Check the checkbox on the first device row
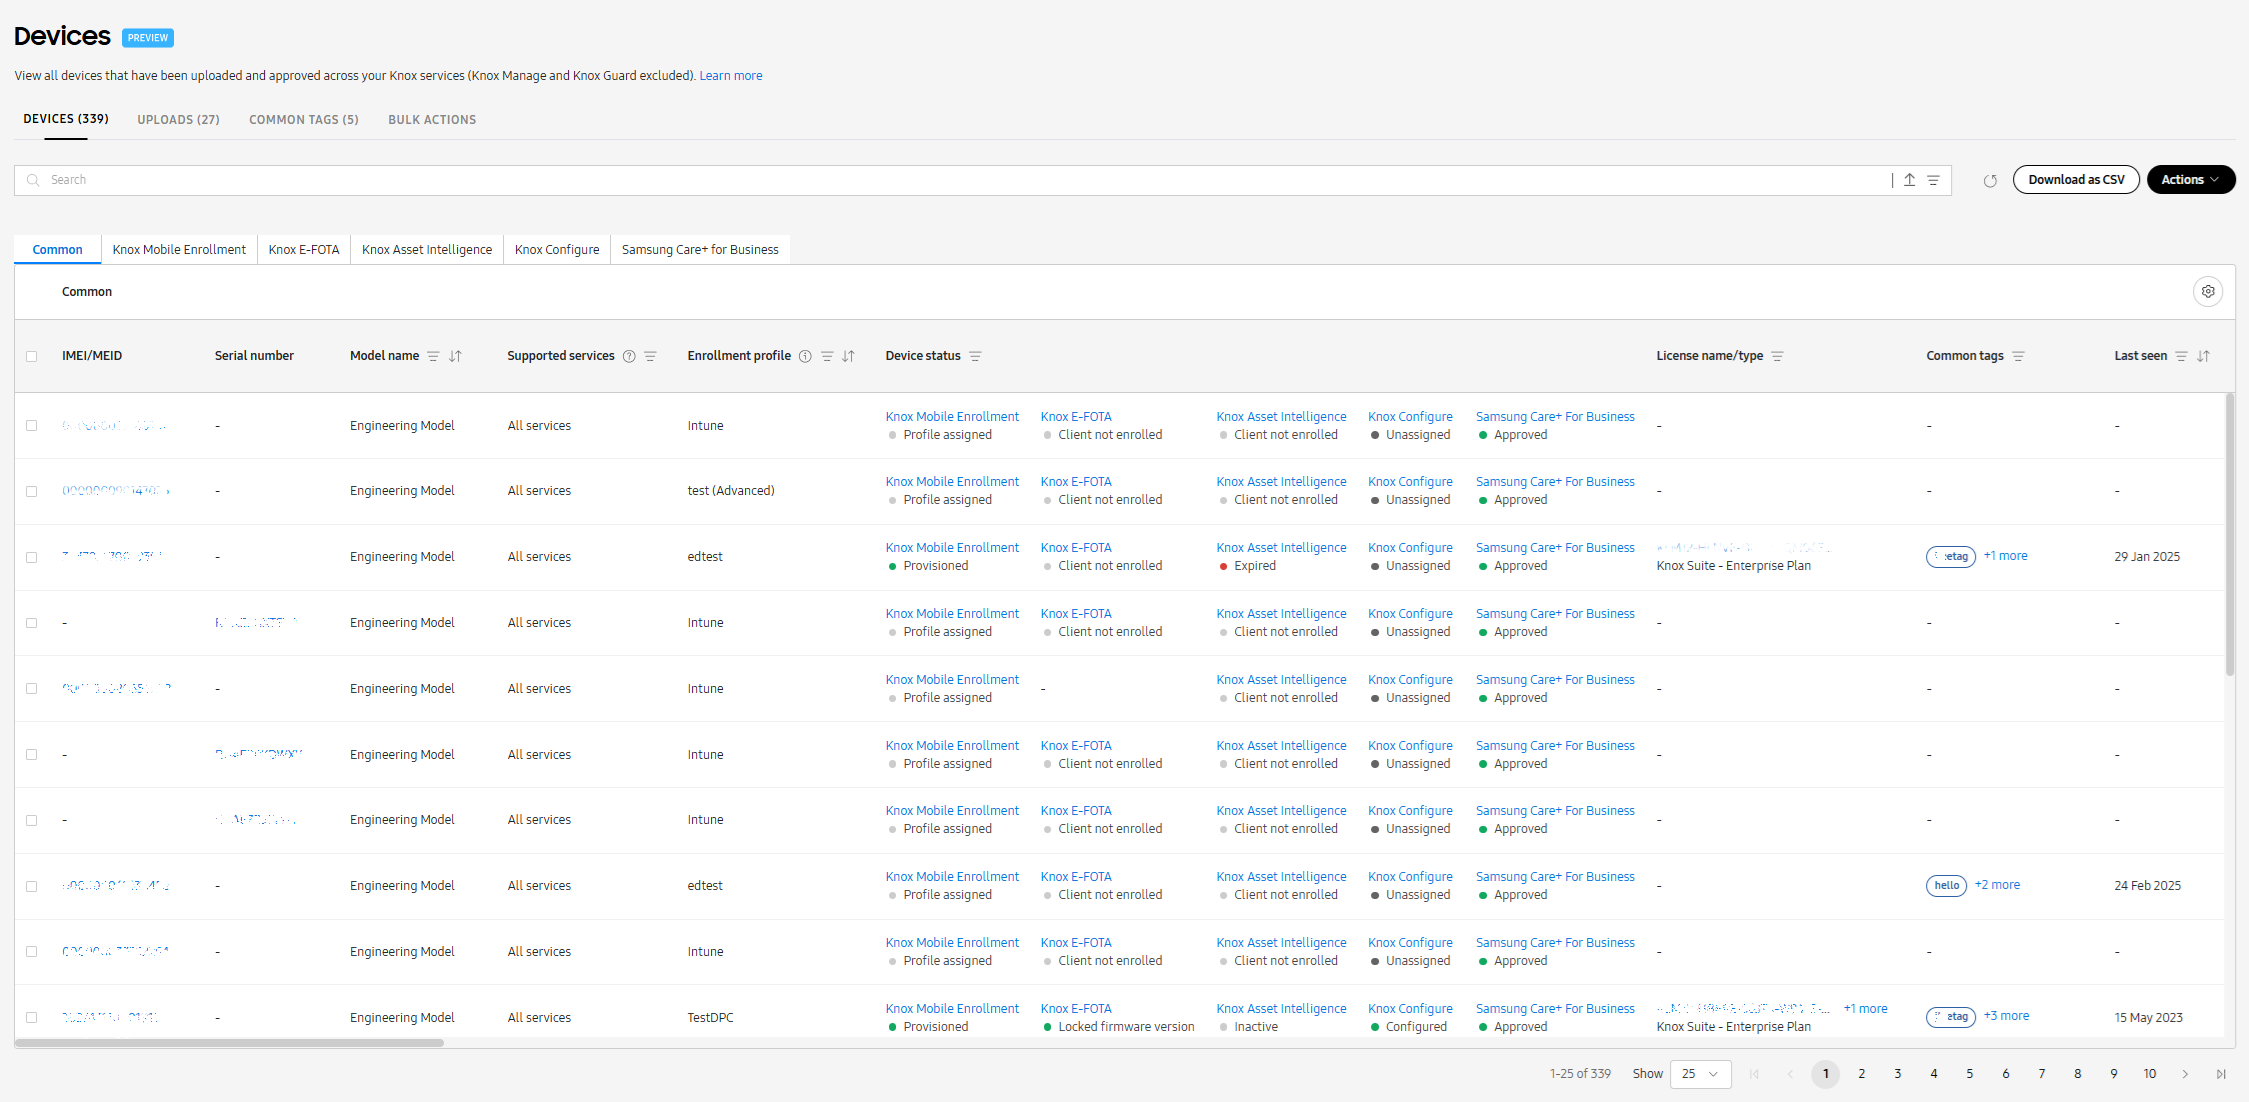Viewport: 2249px width, 1102px height. [31, 424]
